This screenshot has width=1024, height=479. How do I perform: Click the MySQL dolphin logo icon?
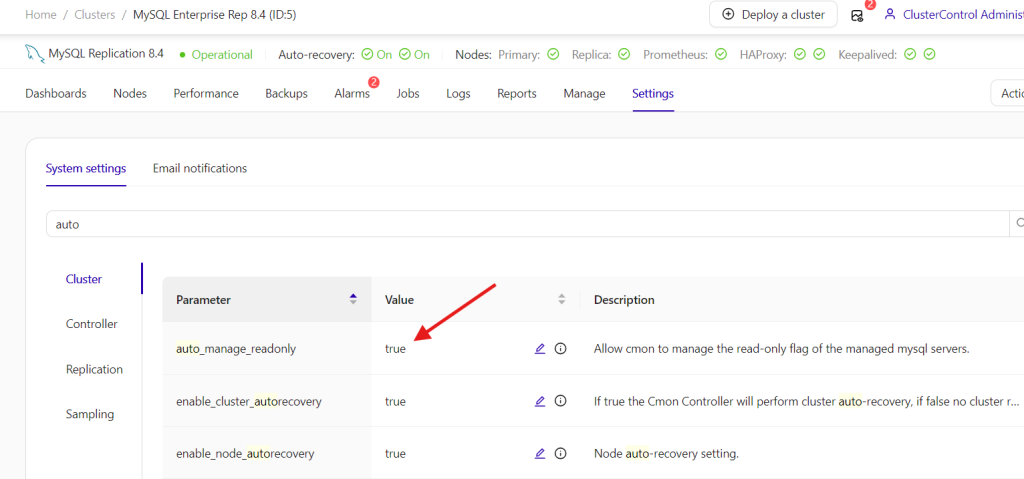pos(35,54)
